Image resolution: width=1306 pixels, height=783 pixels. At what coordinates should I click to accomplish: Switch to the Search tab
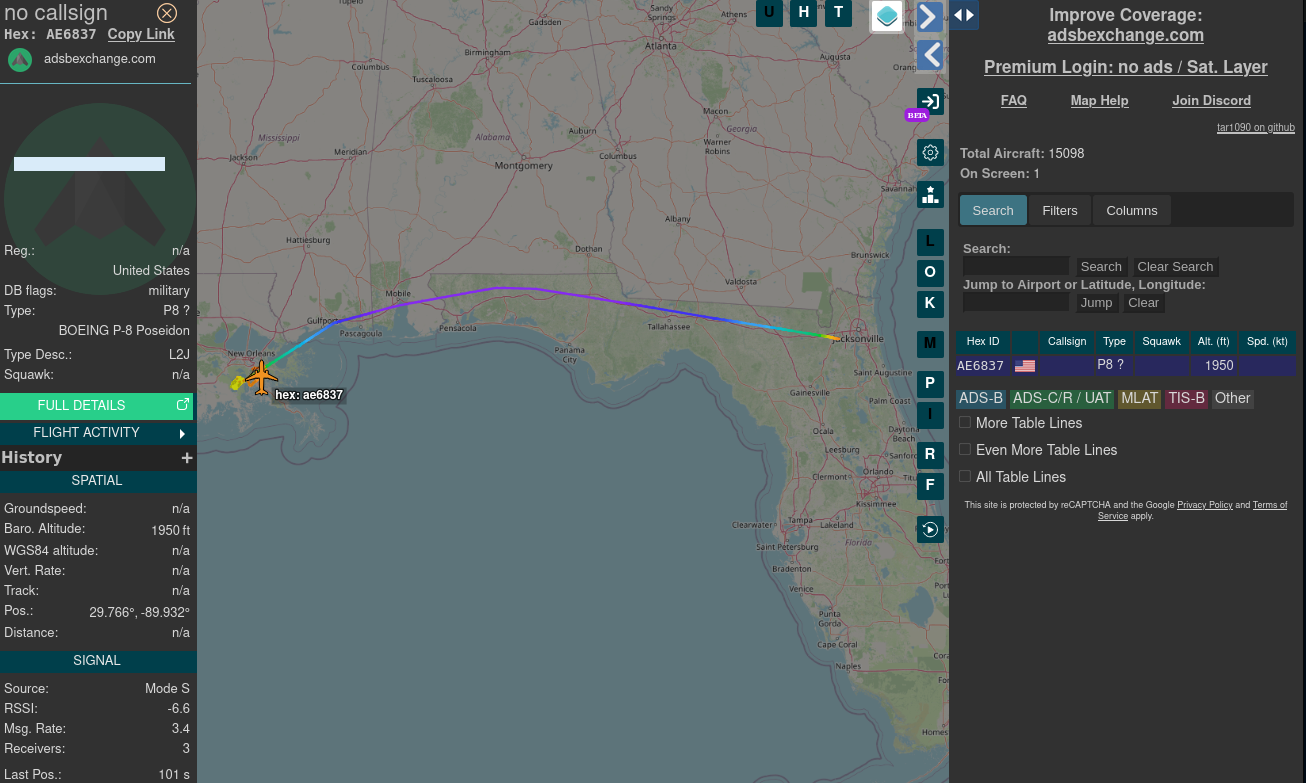pos(993,210)
